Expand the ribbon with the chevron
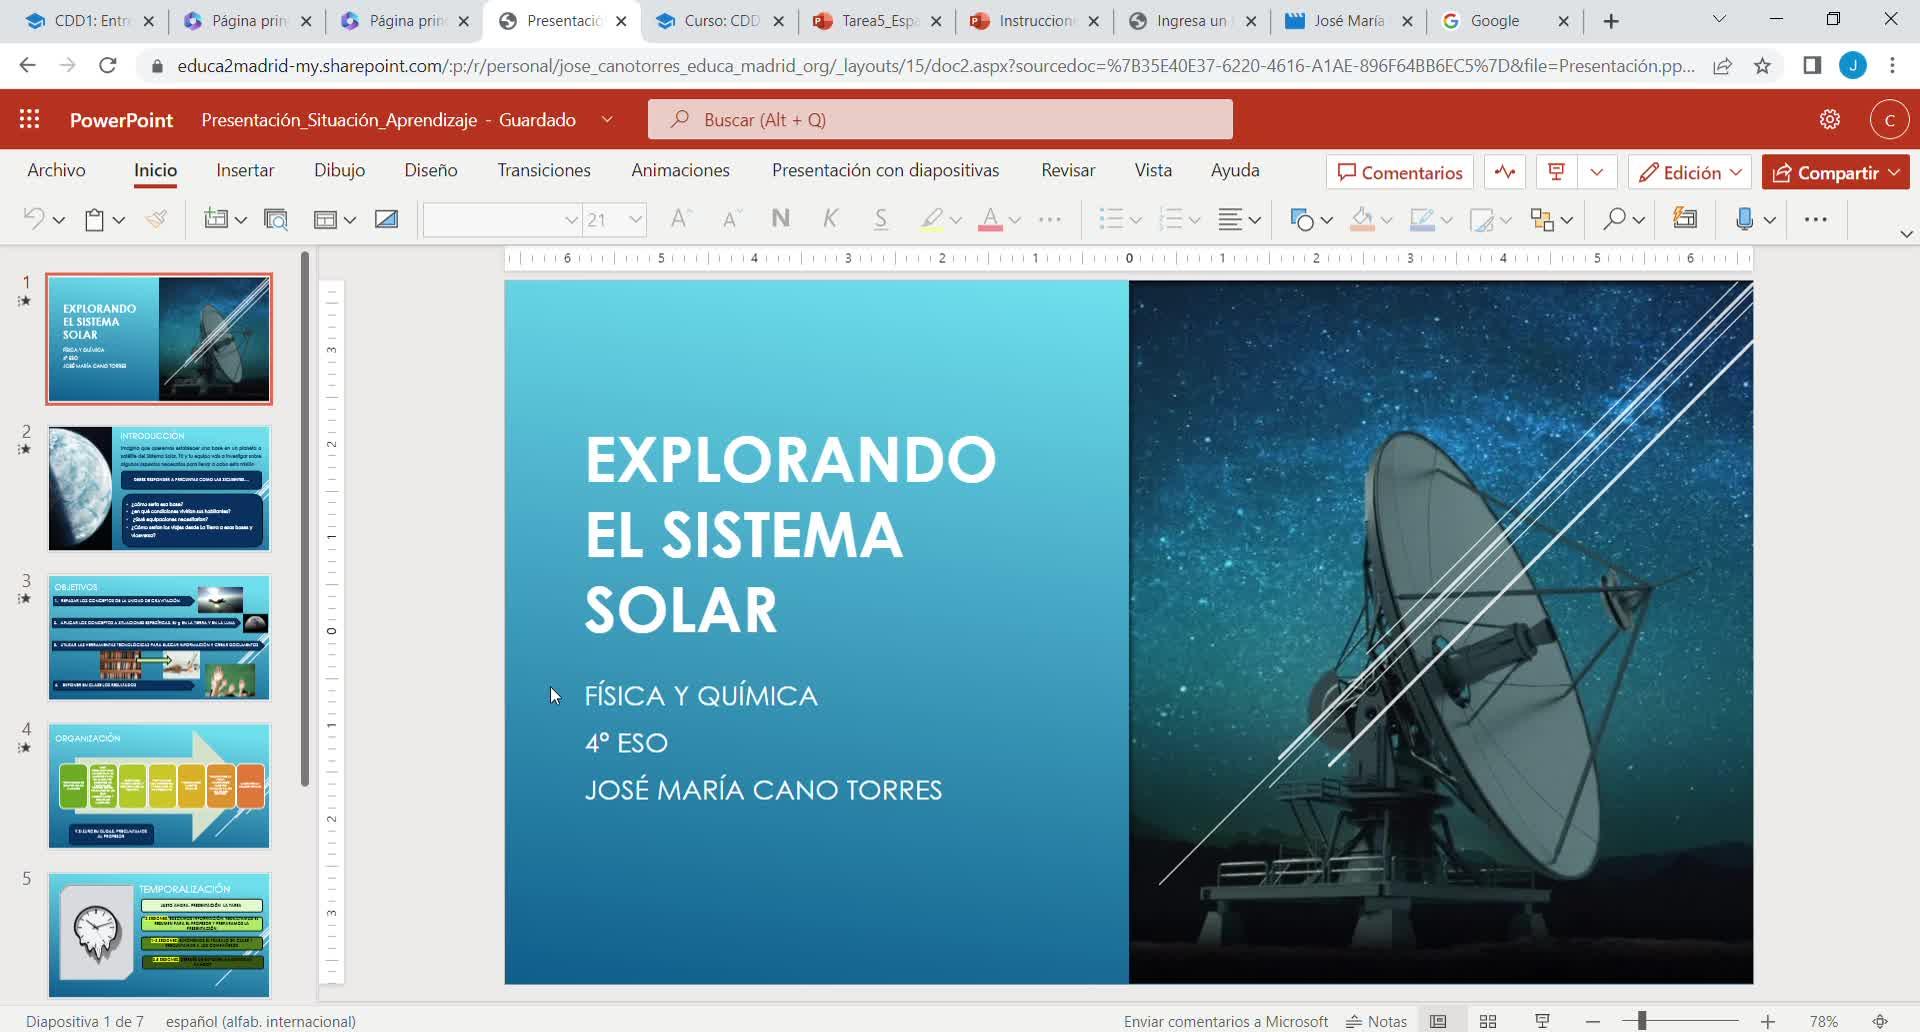This screenshot has width=1920, height=1032. pos(1906,234)
